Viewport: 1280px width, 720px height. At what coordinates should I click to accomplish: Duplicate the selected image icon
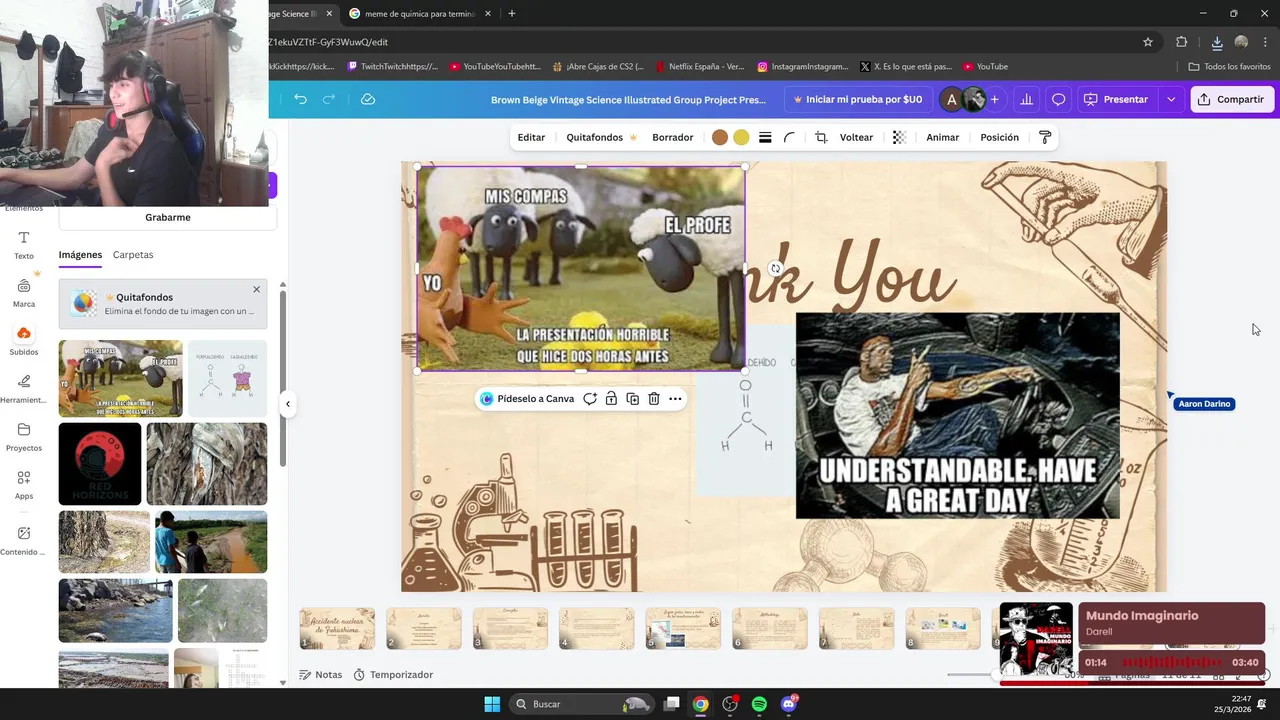pyautogui.click(x=632, y=399)
